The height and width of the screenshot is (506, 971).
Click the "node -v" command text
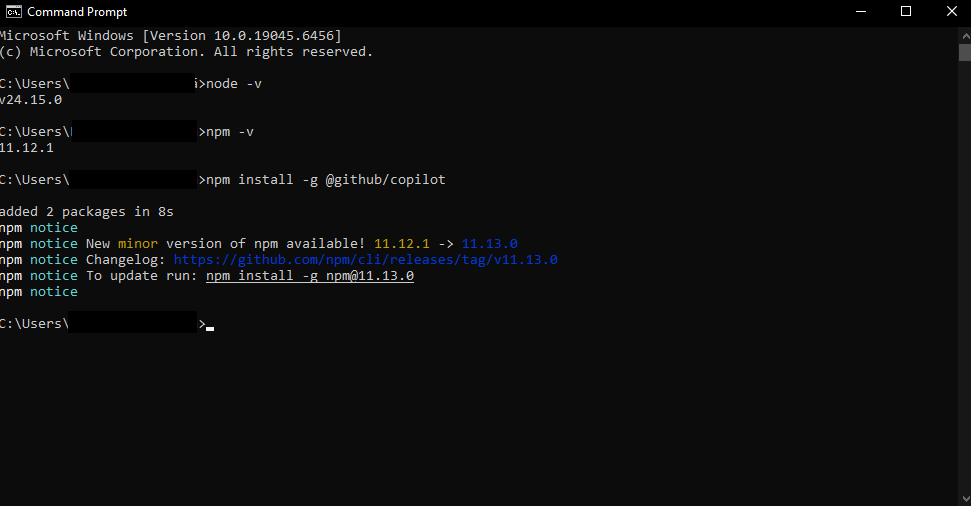pos(234,84)
